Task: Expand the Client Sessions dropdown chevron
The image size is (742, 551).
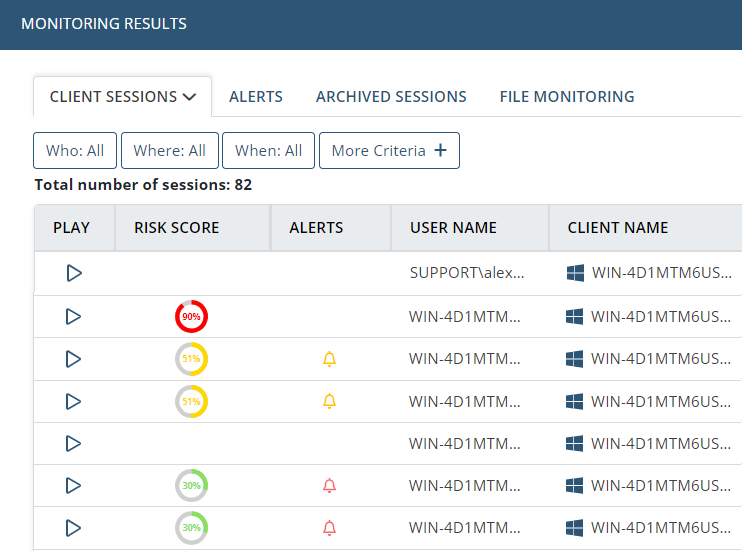Action: pos(189,97)
